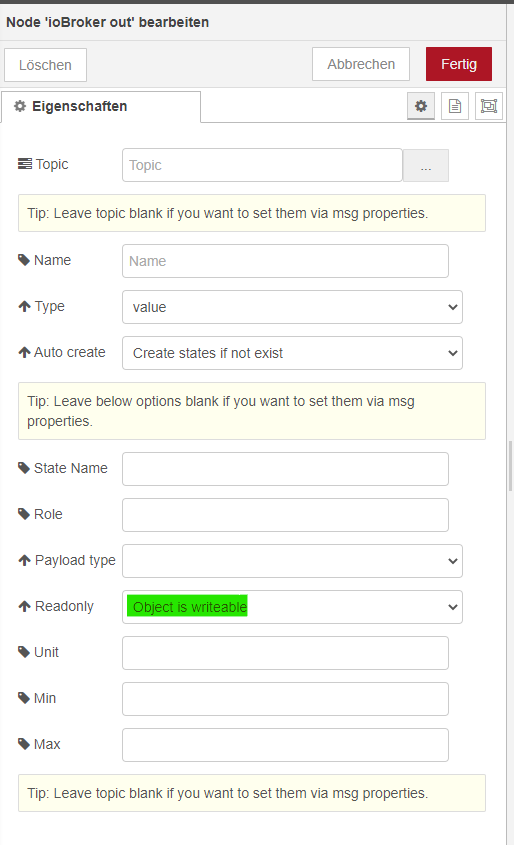Select the Max value field
The image size is (514, 845).
(285, 745)
